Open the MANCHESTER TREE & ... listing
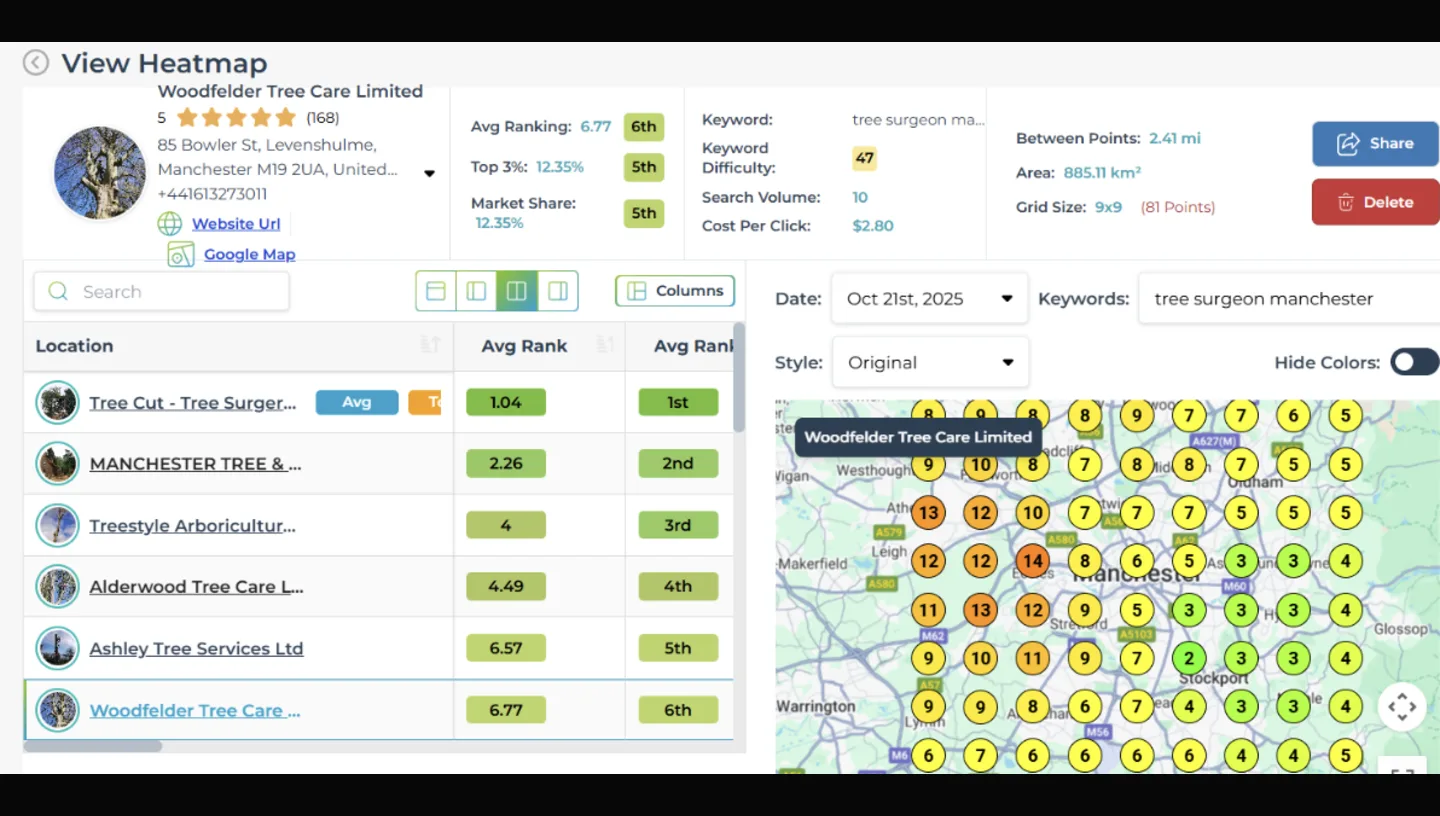1440x816 pixels. coord(195,464)
